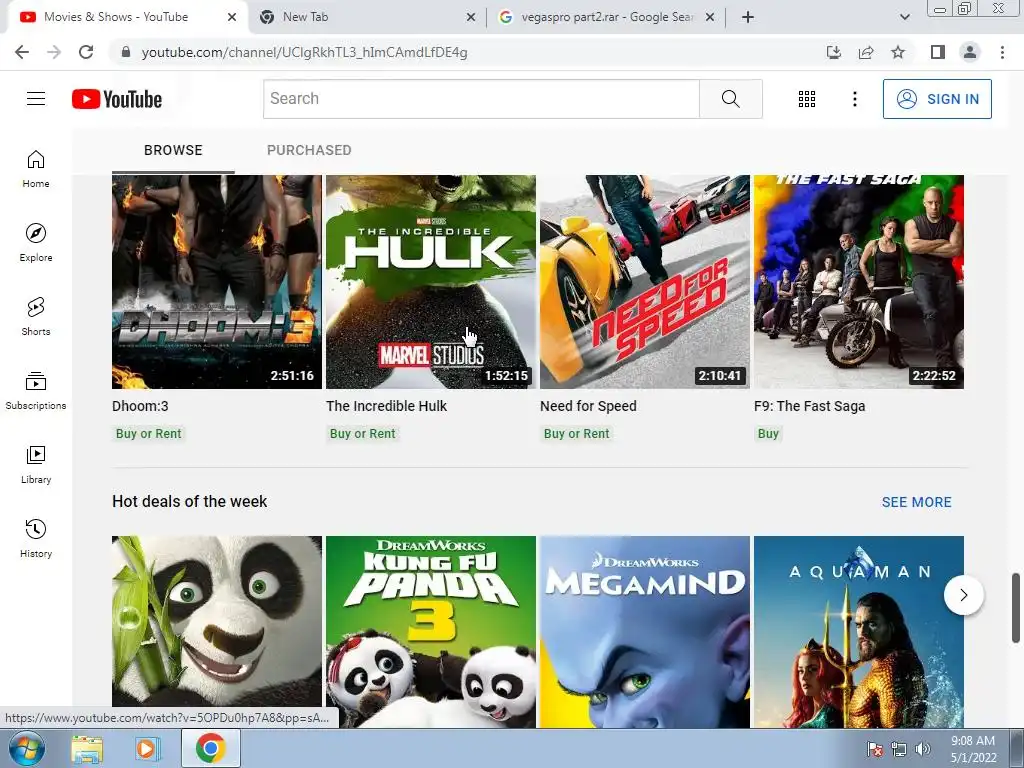Image resolution: width=1024 pixels, height=768 pixels.
Task: Go back with browser back arrow
Action: [x=22, y=52]
